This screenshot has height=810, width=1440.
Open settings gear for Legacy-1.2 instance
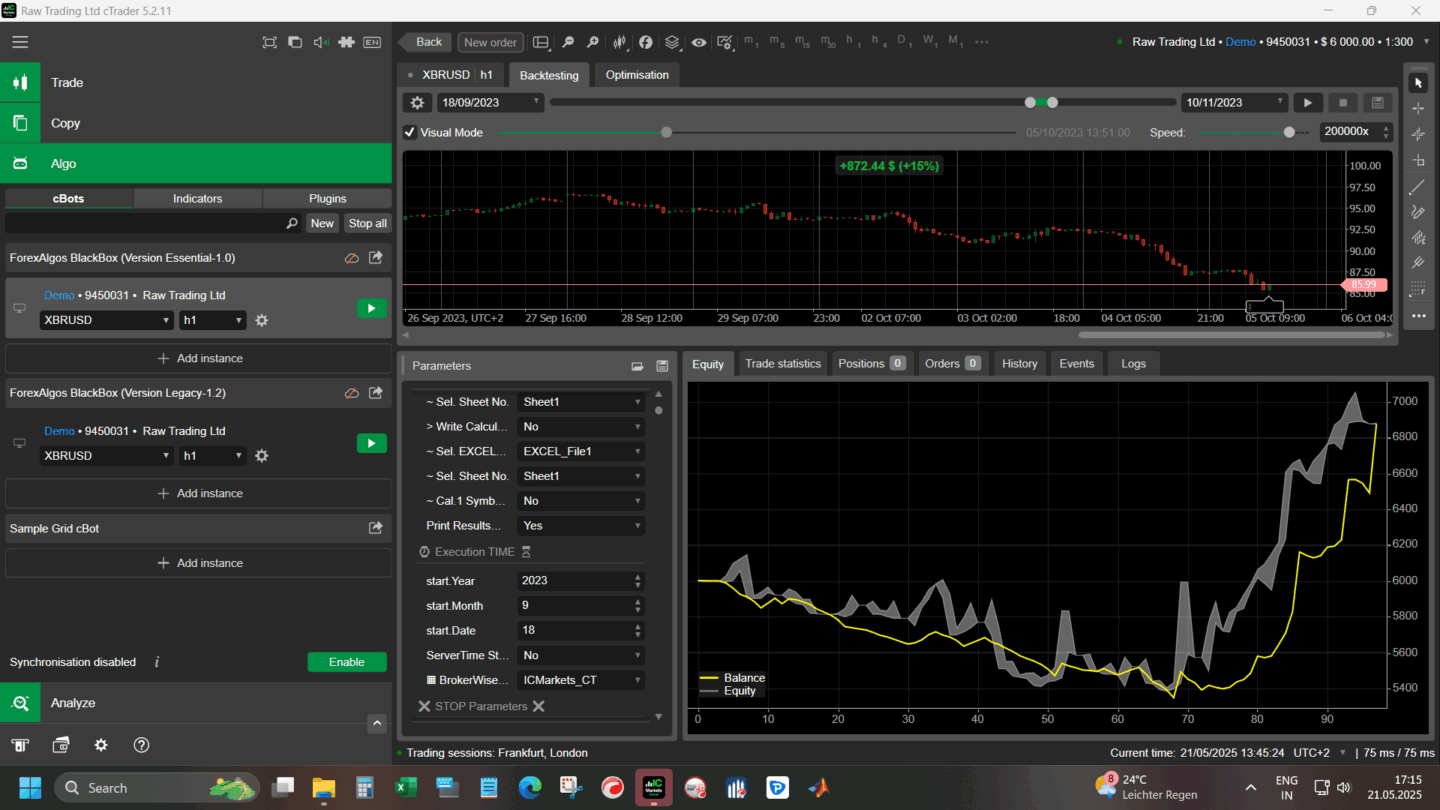(x=262, y=456)
